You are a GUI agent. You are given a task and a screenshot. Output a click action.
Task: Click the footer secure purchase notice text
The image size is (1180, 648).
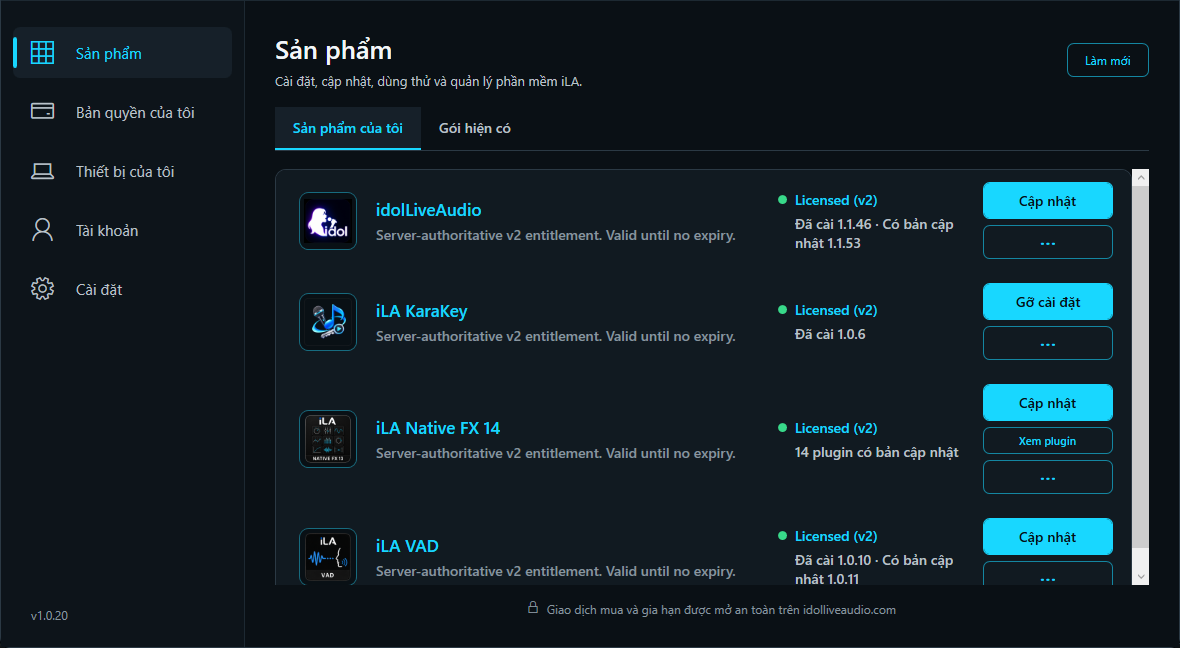(x=721, y=610)
